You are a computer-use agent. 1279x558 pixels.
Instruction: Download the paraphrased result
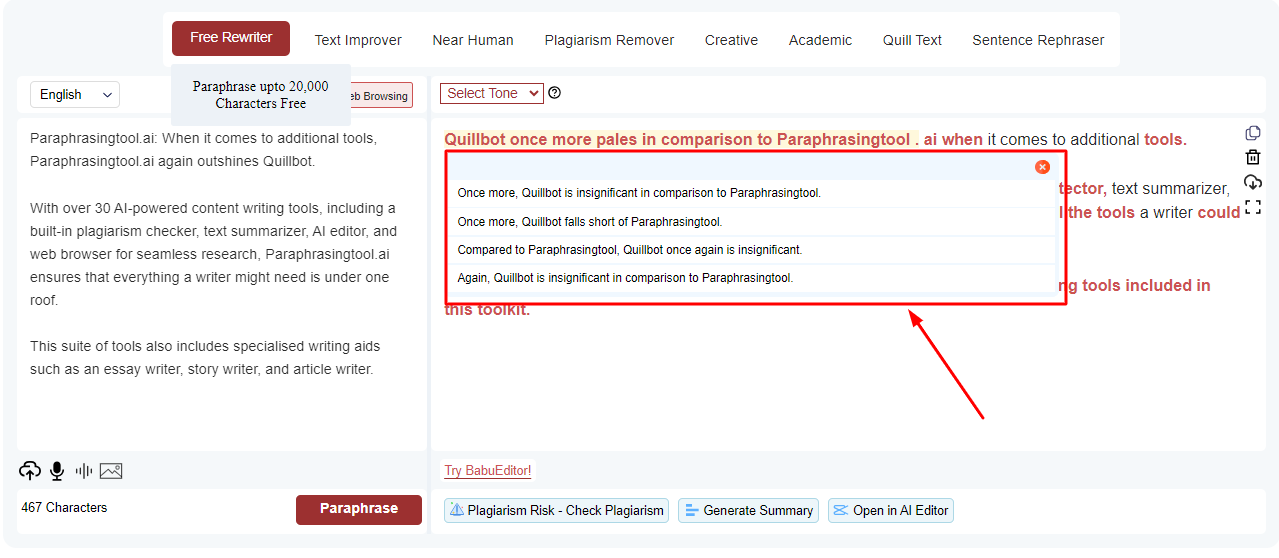(1253, 182)
